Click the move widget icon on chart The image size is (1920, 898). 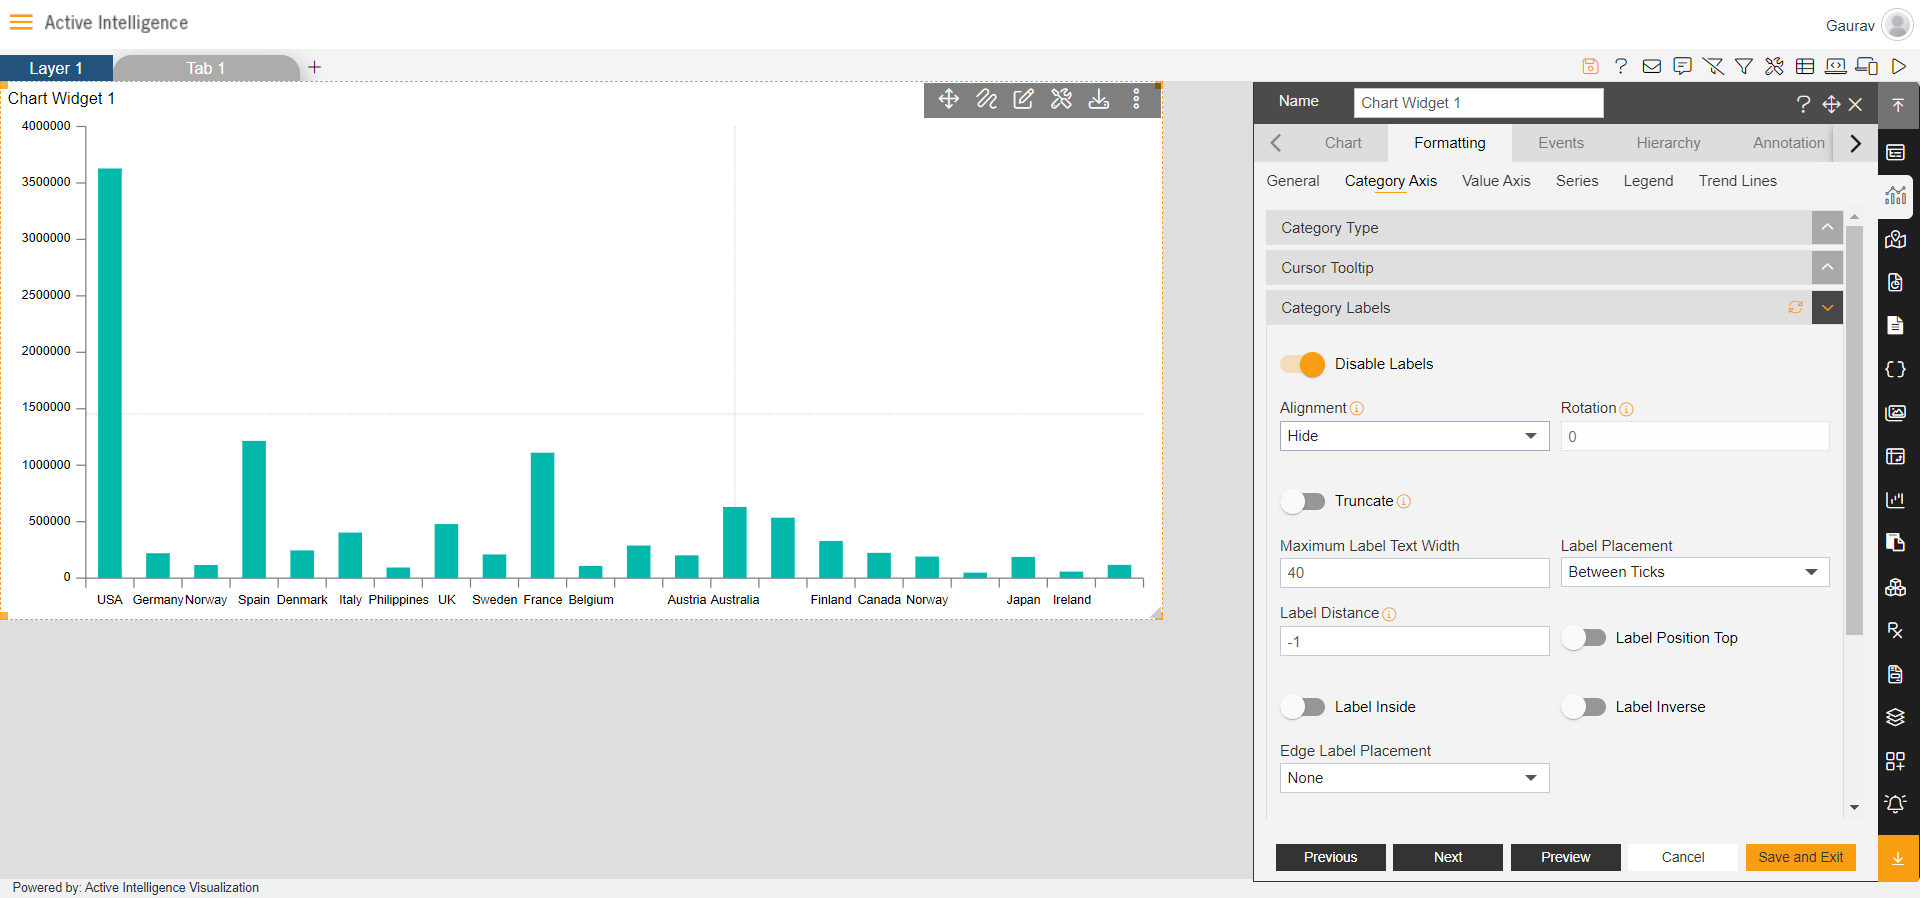point(949,99)
